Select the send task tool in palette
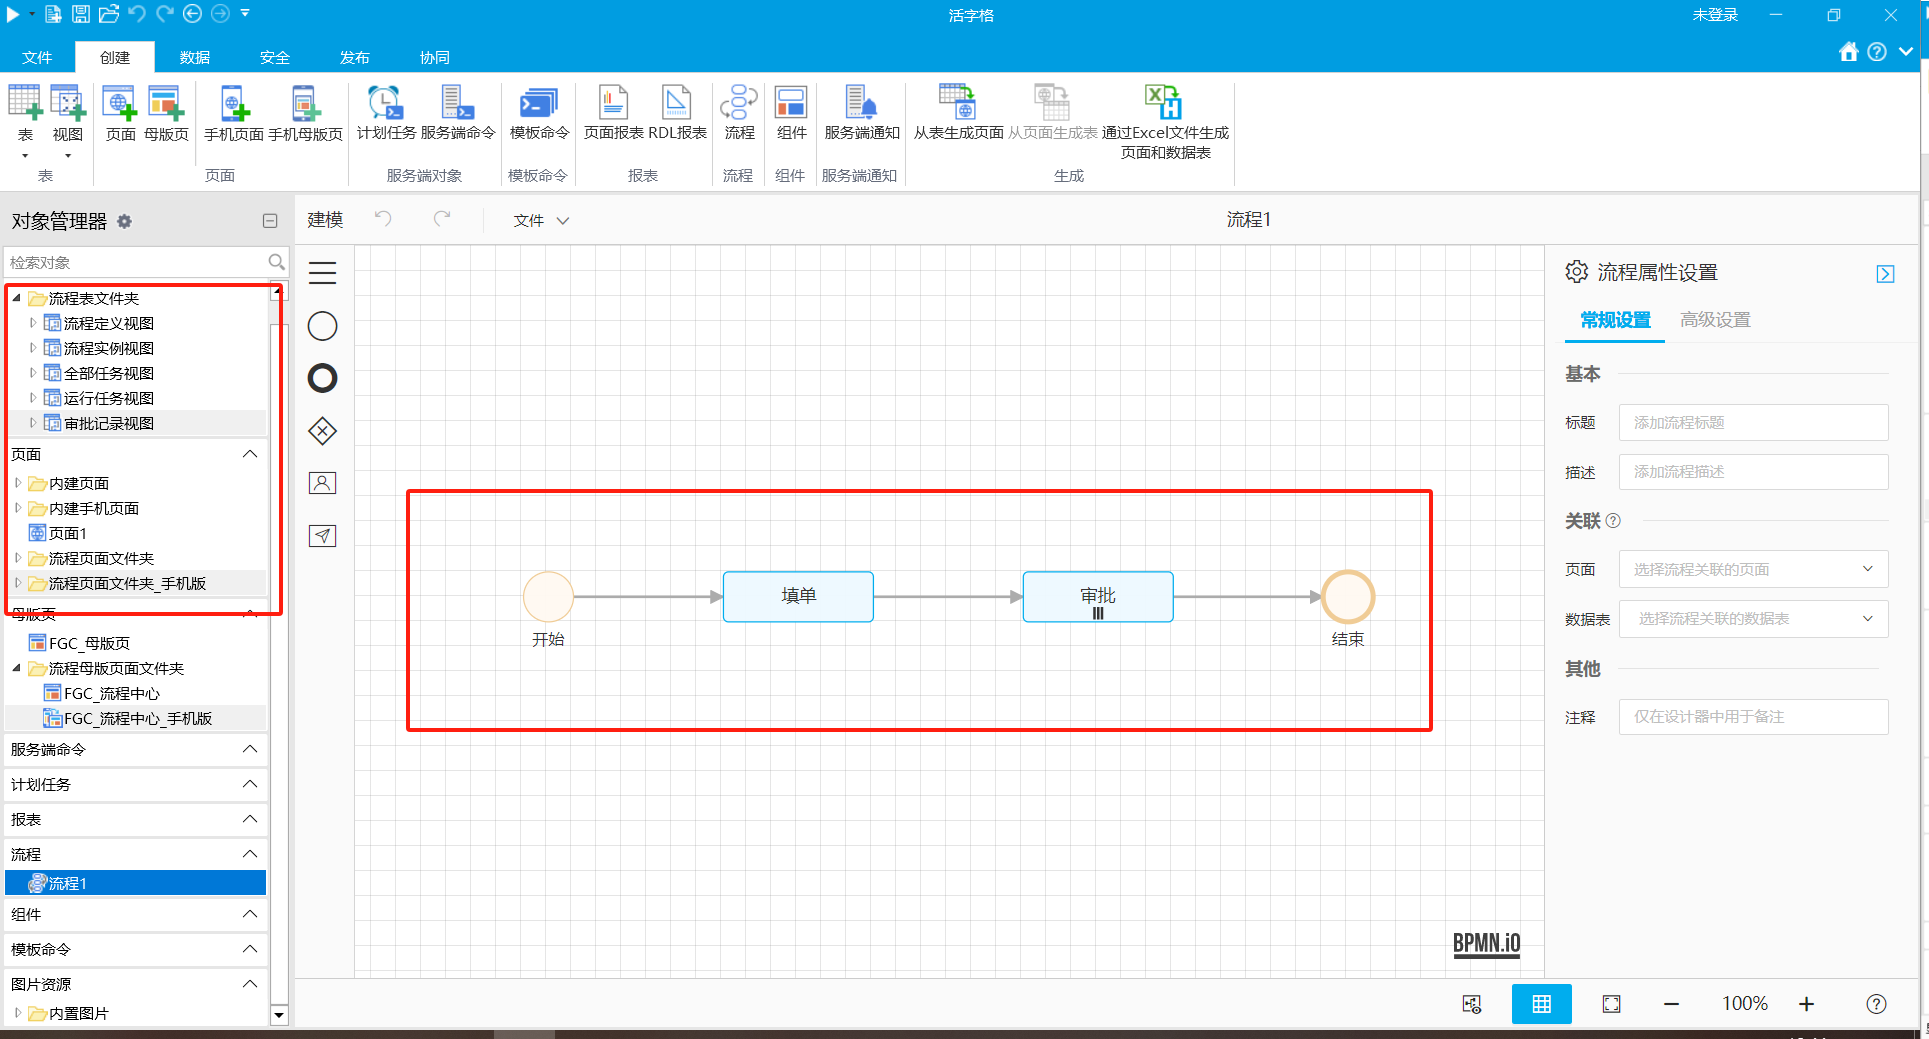The width and height of the screenshot is (1929, 1039). tap(322, 536)
